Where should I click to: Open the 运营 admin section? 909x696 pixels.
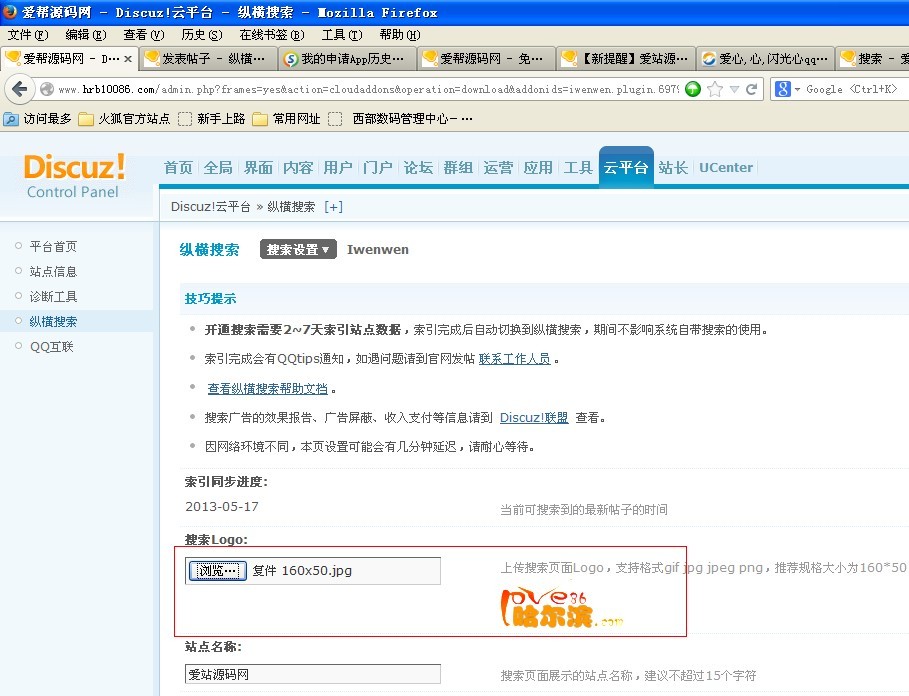coord(498,167)
